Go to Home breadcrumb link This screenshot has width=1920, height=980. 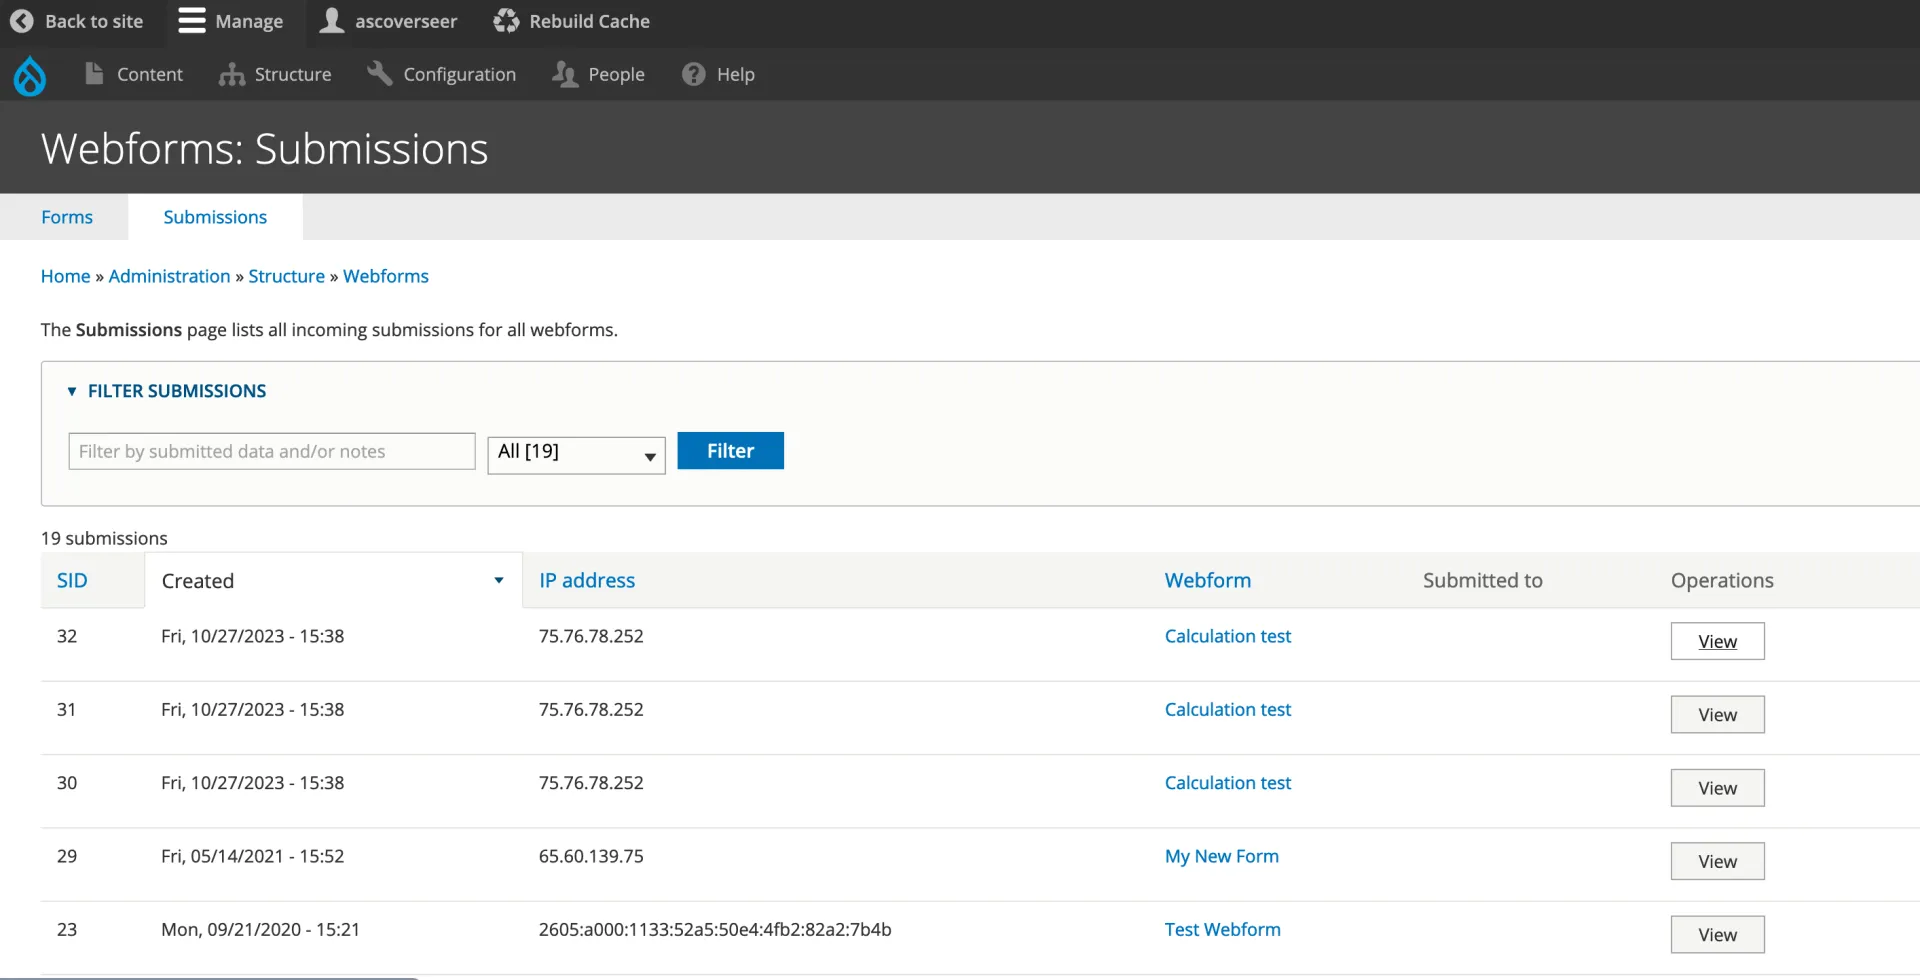point(65,276)
